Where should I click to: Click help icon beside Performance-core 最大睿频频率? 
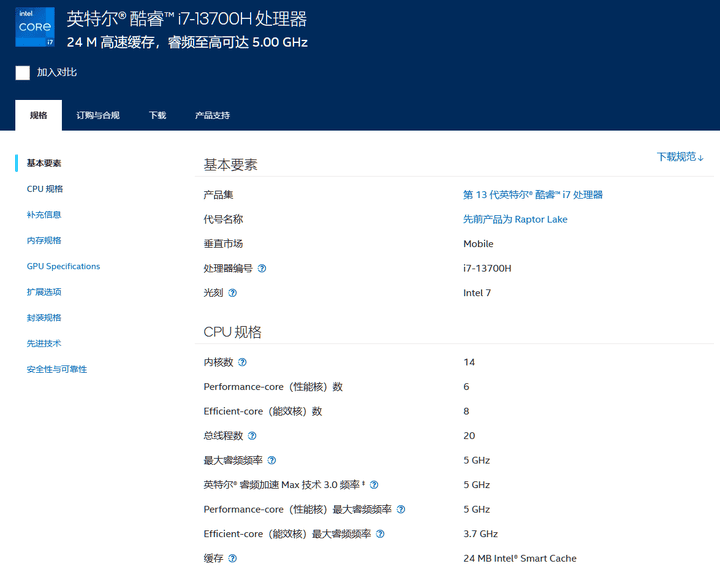click(x=401, y=509)
